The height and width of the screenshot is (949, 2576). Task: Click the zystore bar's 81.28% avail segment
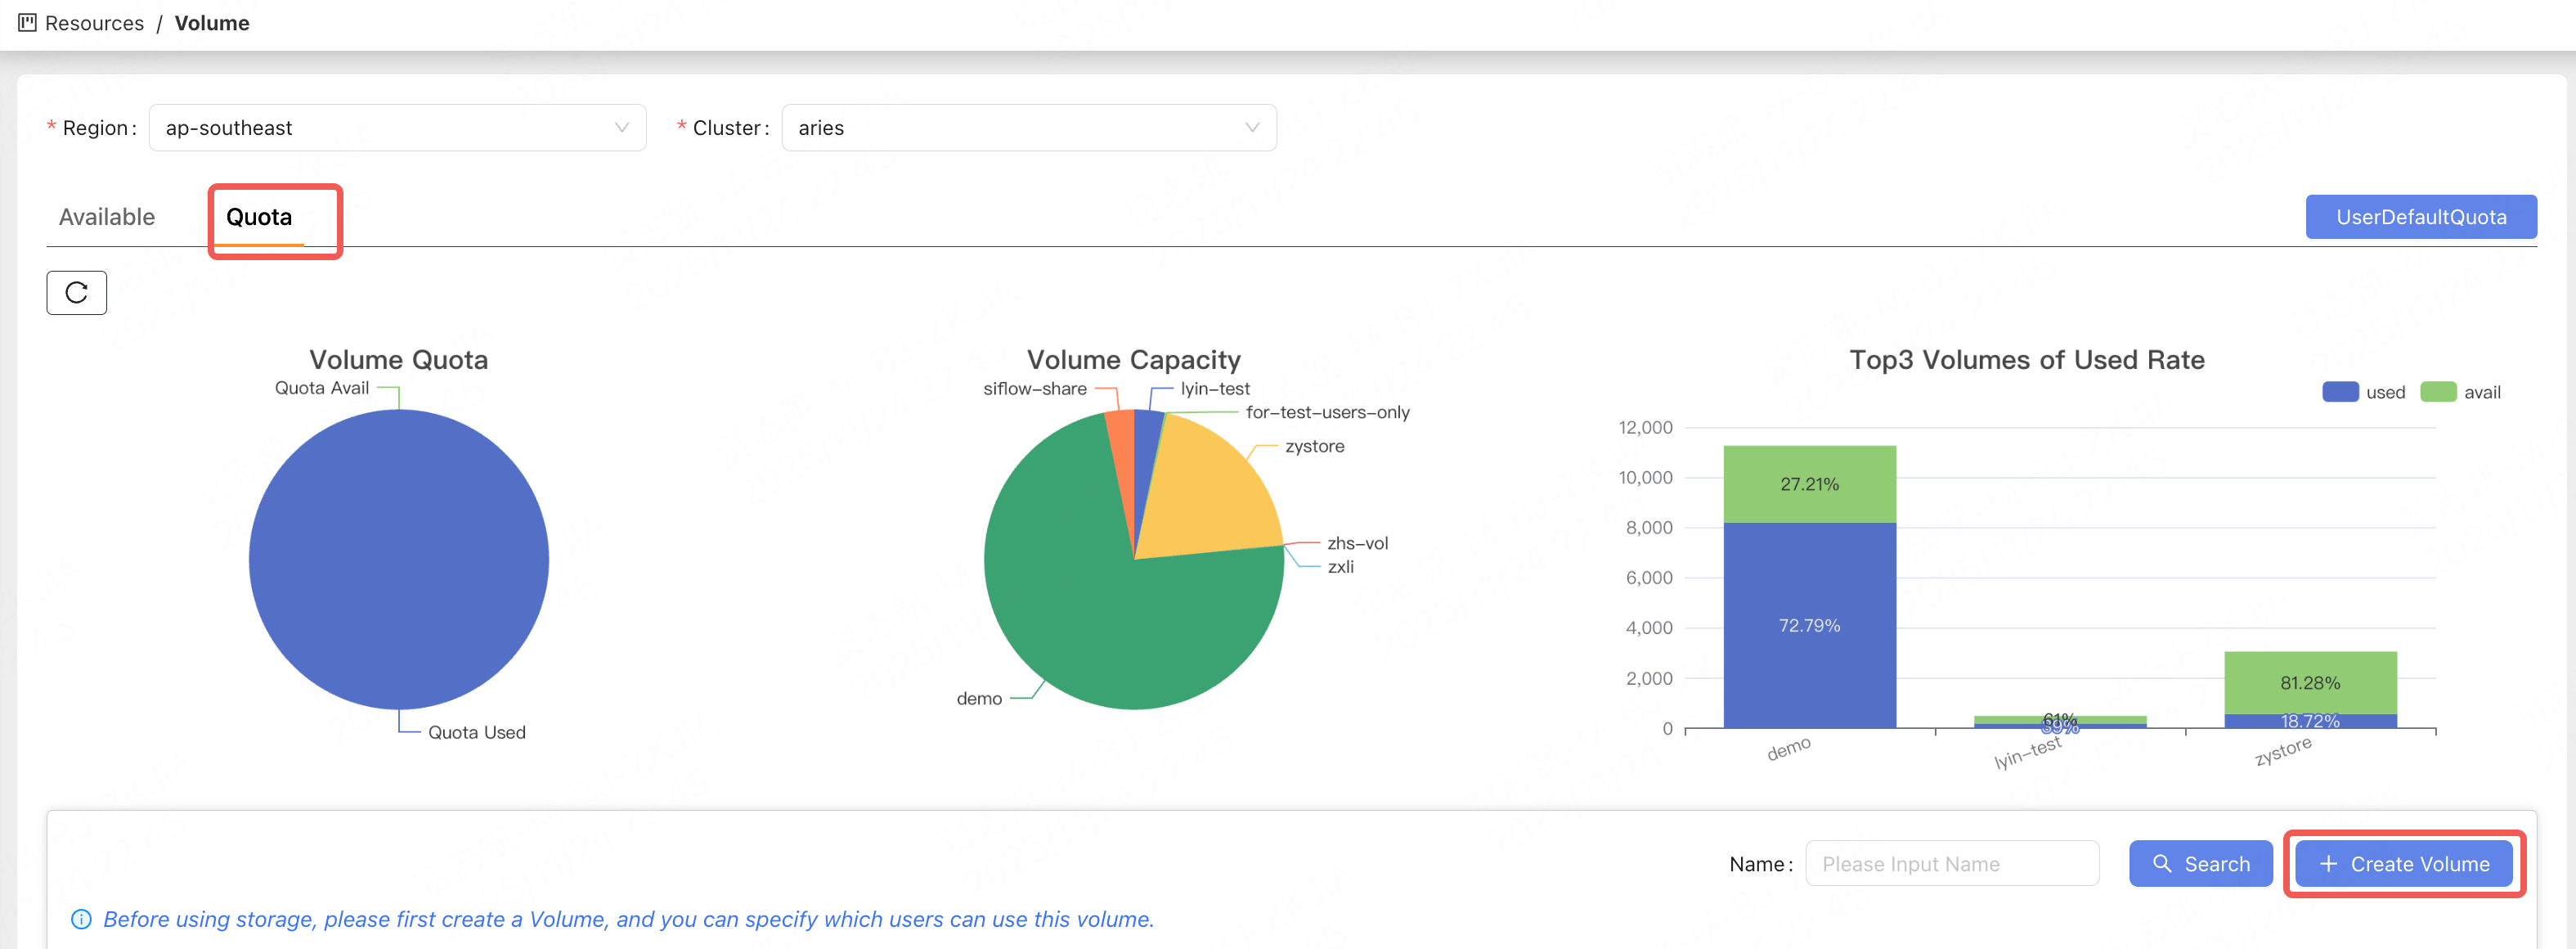click(2310, 682)
